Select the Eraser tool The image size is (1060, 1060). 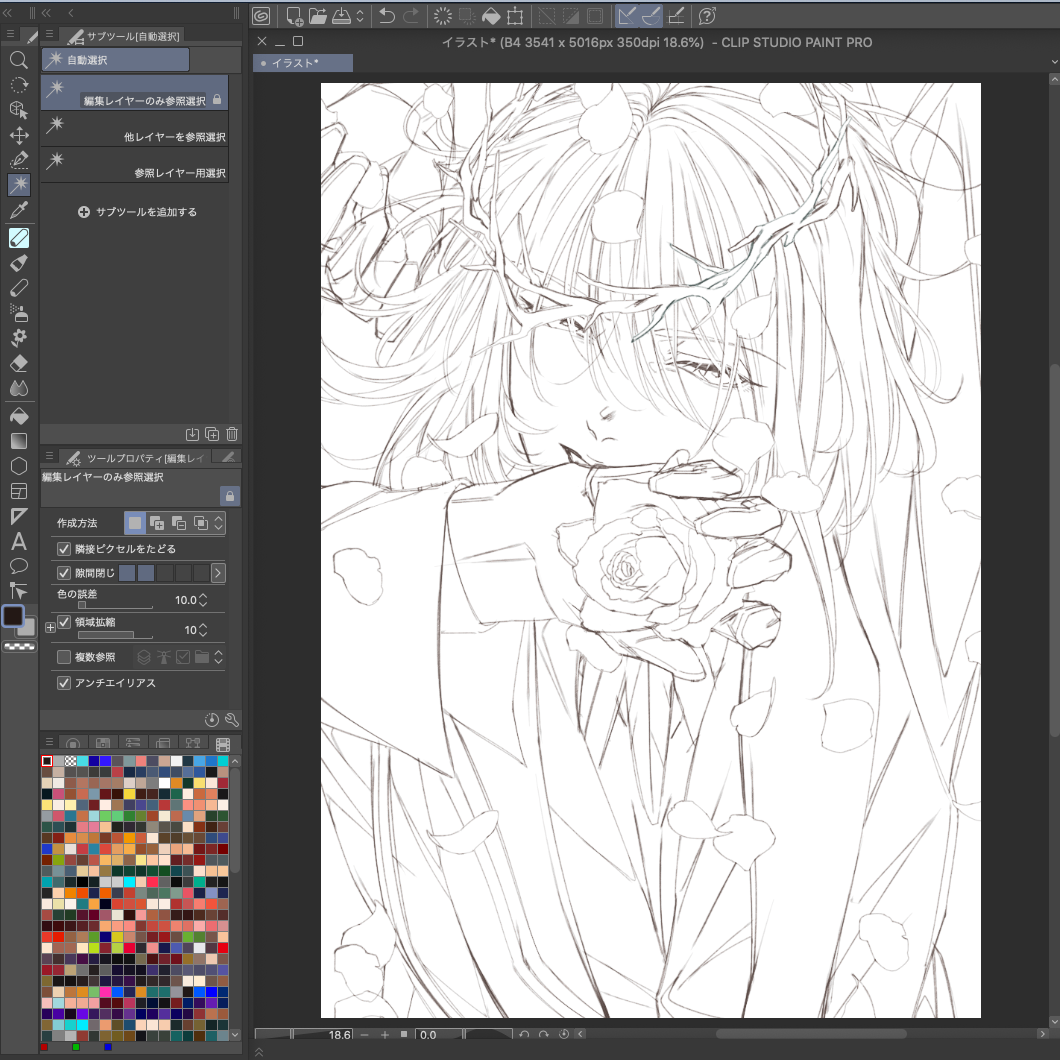click(18, 363)
